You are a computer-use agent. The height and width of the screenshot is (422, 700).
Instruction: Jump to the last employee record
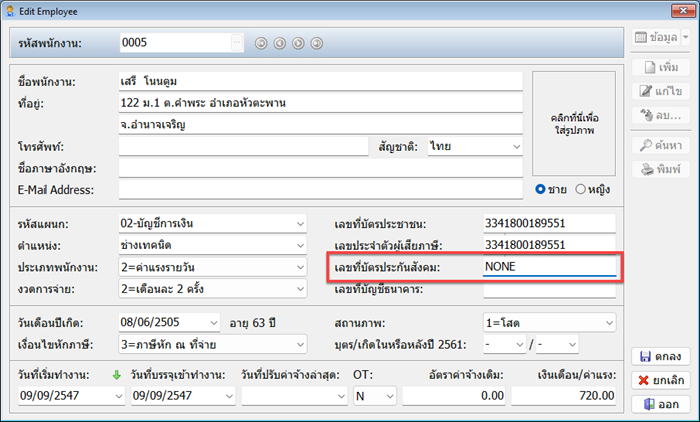coord(316,43)
